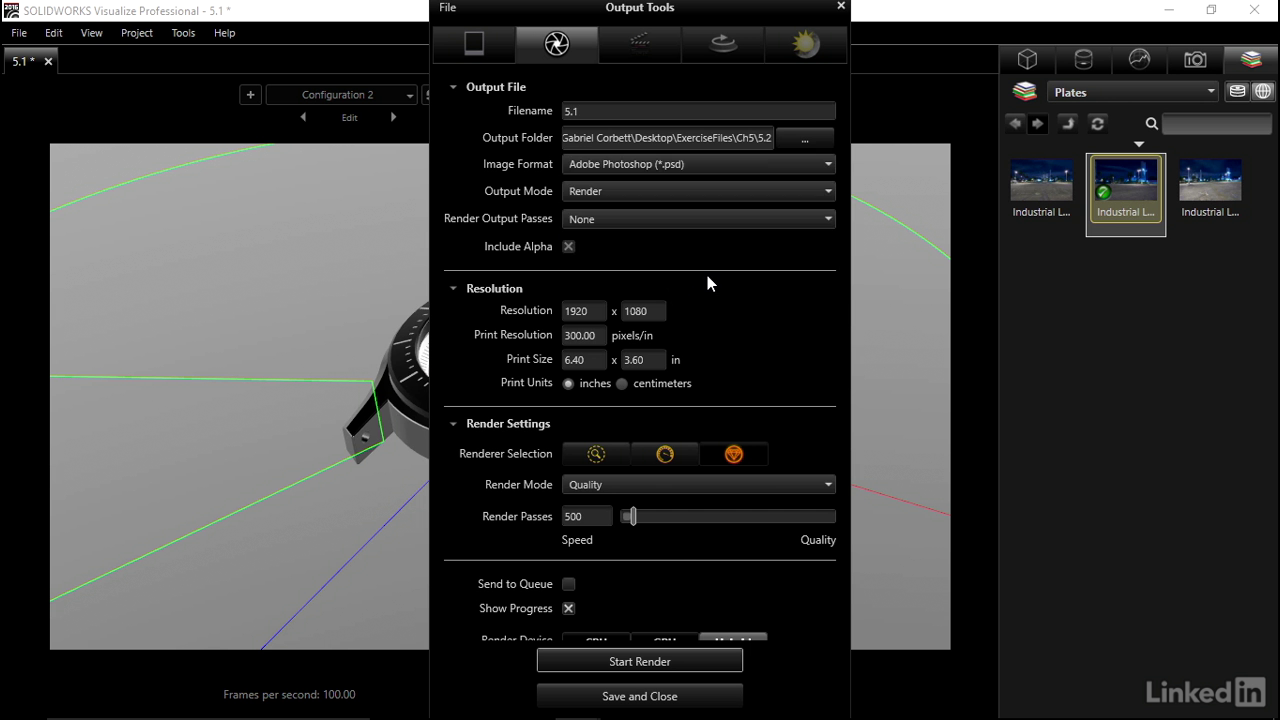
Task: Click the Filename input field
Action: [698, 111]
